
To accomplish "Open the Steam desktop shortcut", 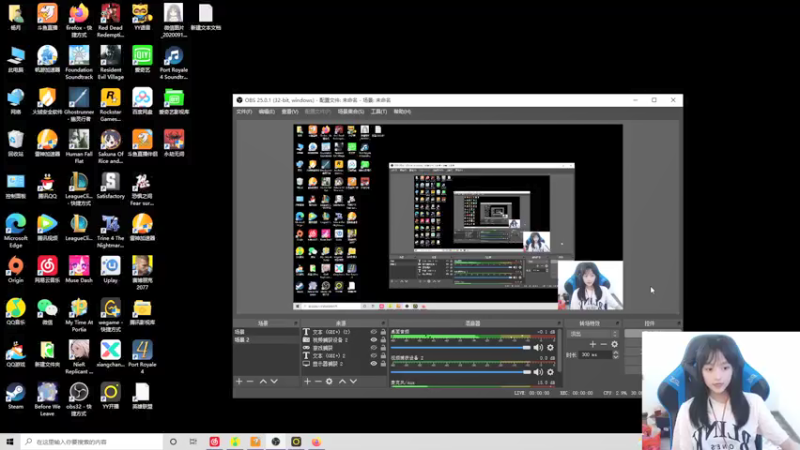I will point(15,396).
